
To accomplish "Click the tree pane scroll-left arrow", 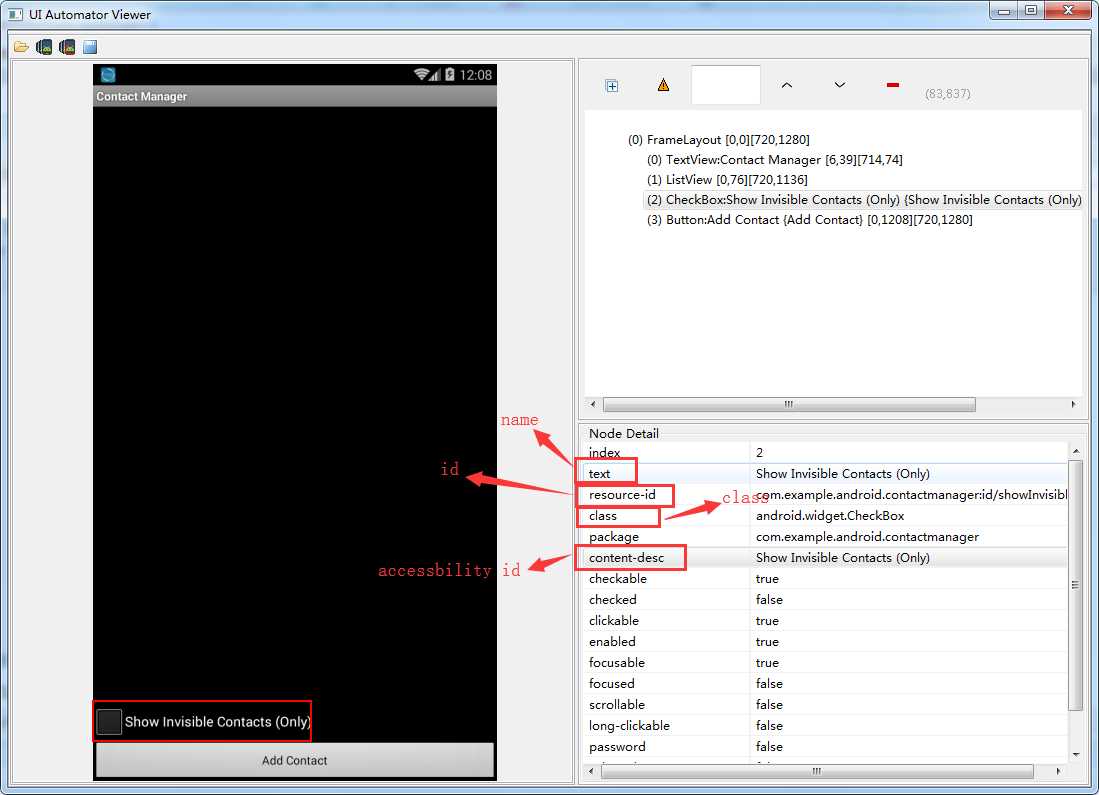I will pyautogui.click(x=593, y=405).
